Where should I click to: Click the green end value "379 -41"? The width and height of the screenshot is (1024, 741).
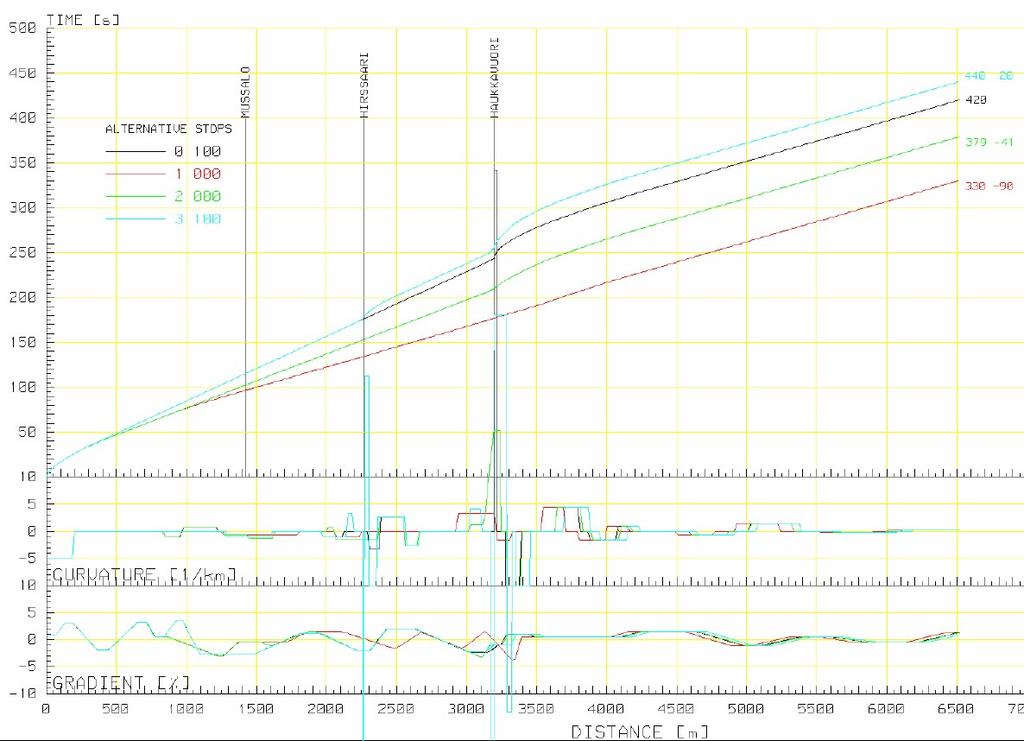tap(989, 142)
